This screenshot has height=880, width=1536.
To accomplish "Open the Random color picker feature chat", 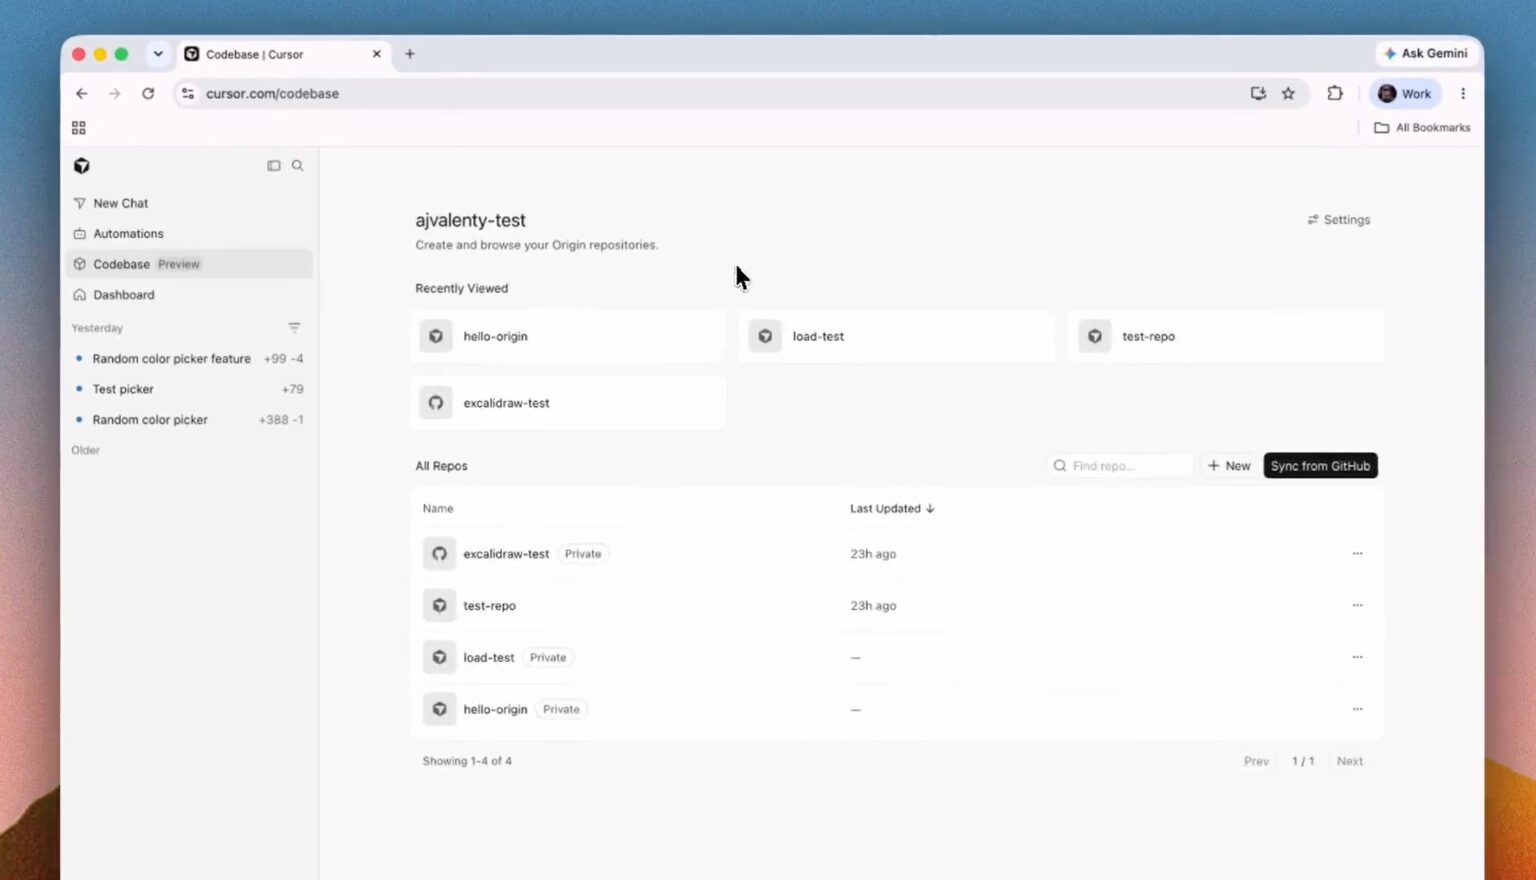I will 189,359.
